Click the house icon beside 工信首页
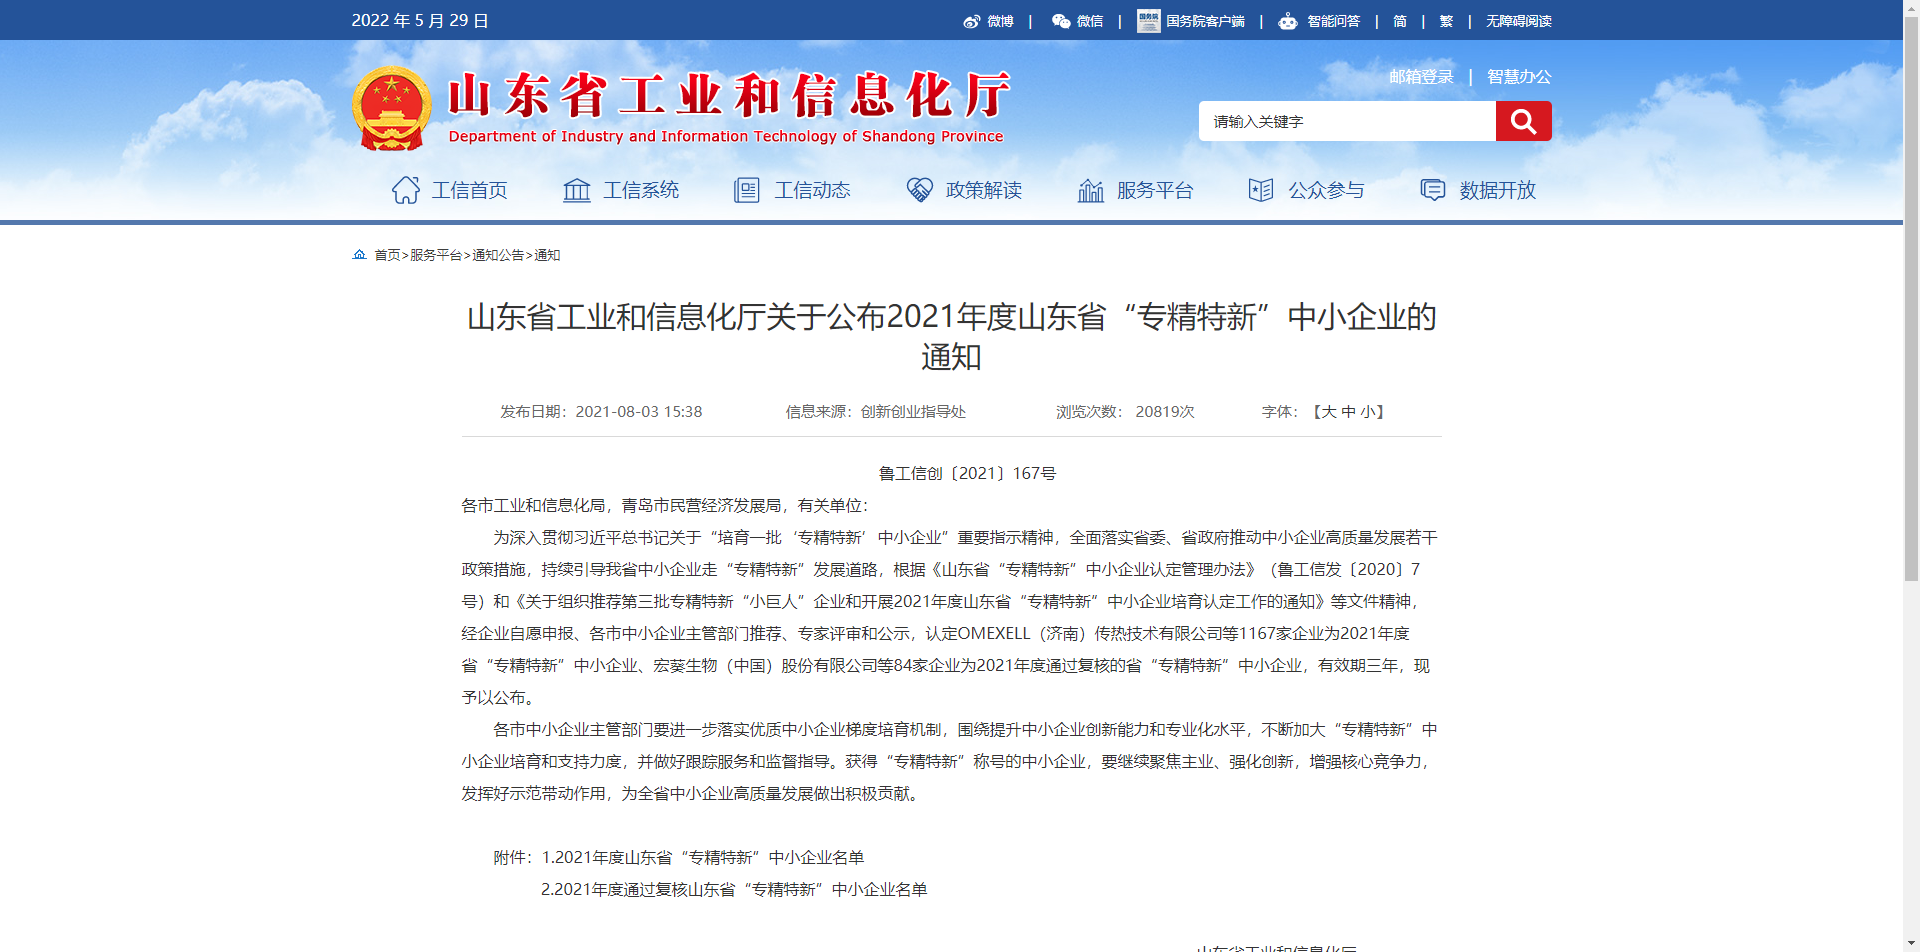 pos(406,190)
